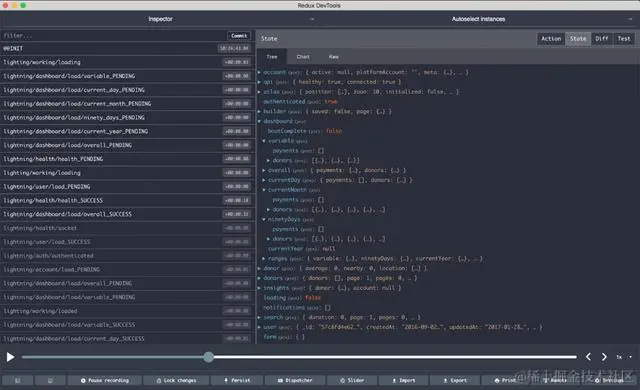This screenshot has width=640, height=390.
Task: Click the authenticated true entry
Action: [300, 102]
